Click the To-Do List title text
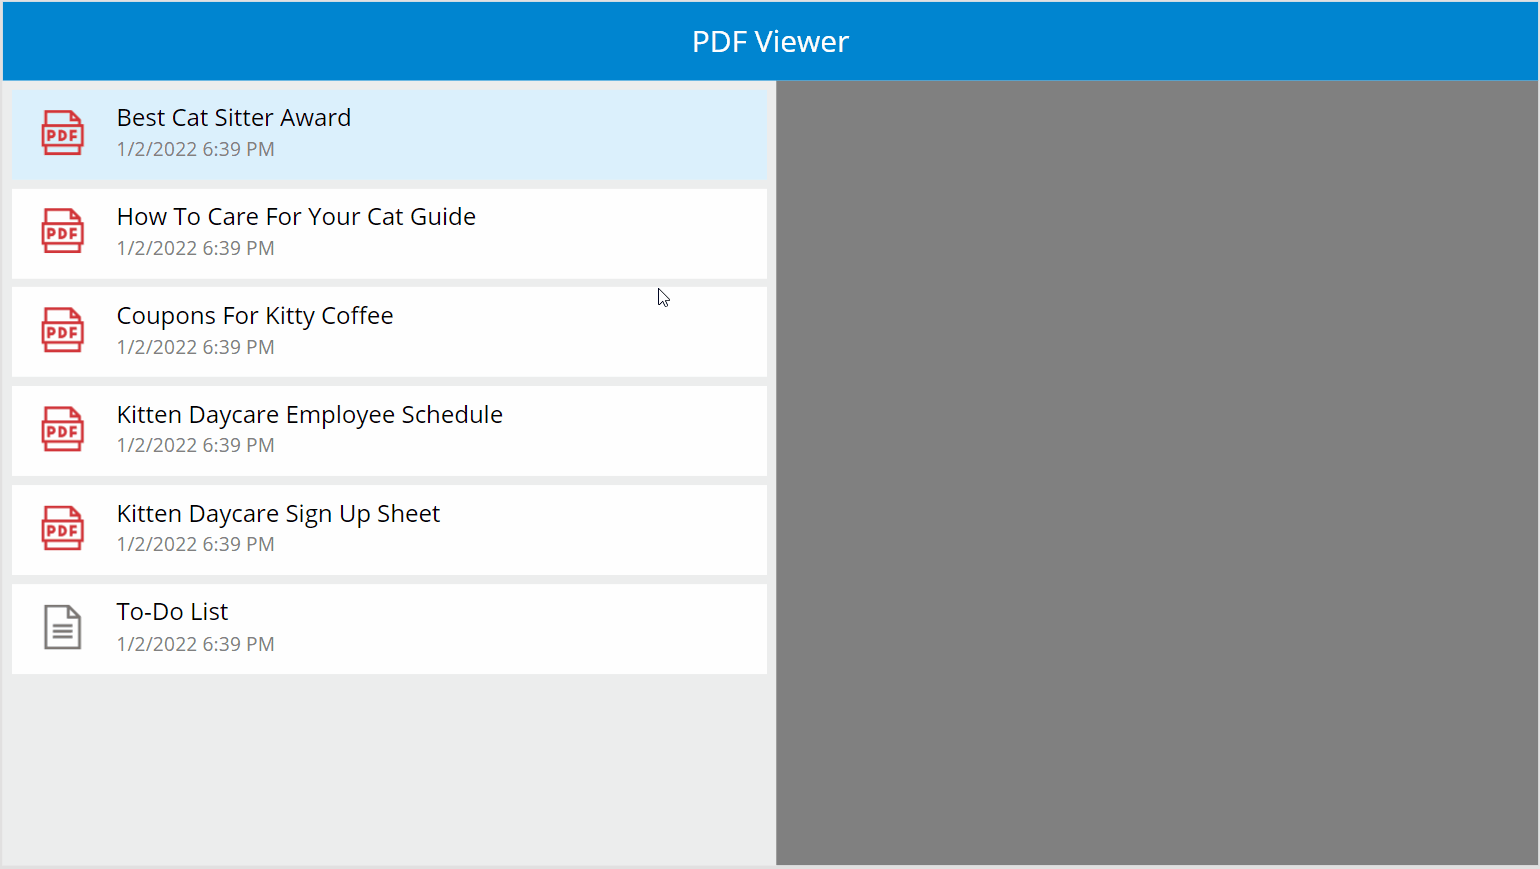 coord(172,611)
